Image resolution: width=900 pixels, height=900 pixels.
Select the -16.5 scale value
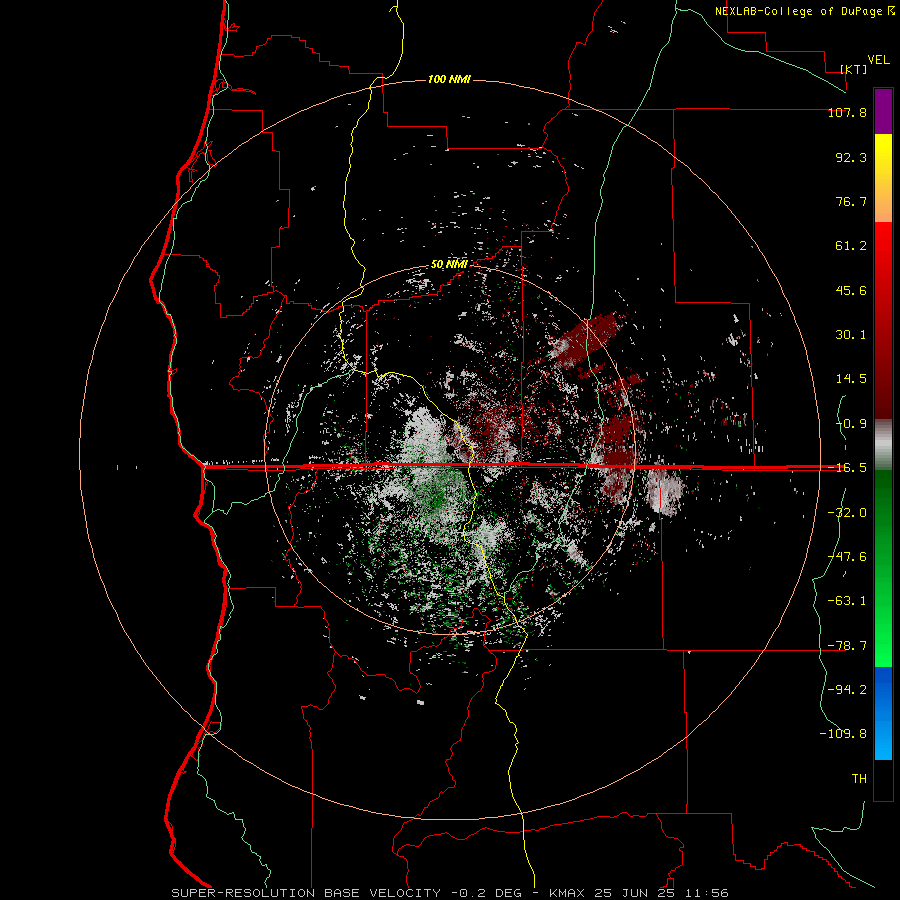[x=847, y=468]
